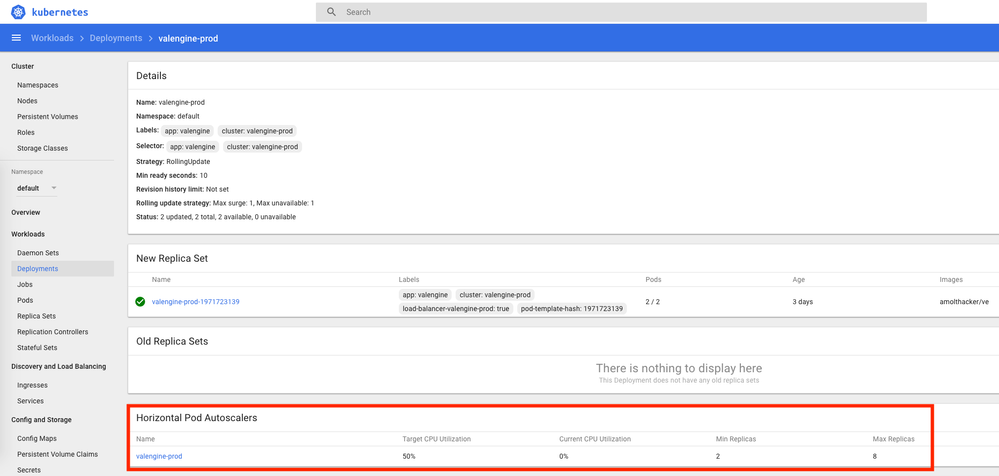Click Current CPU Utilization value 0%
999x476 pixels.
[564, 456]
